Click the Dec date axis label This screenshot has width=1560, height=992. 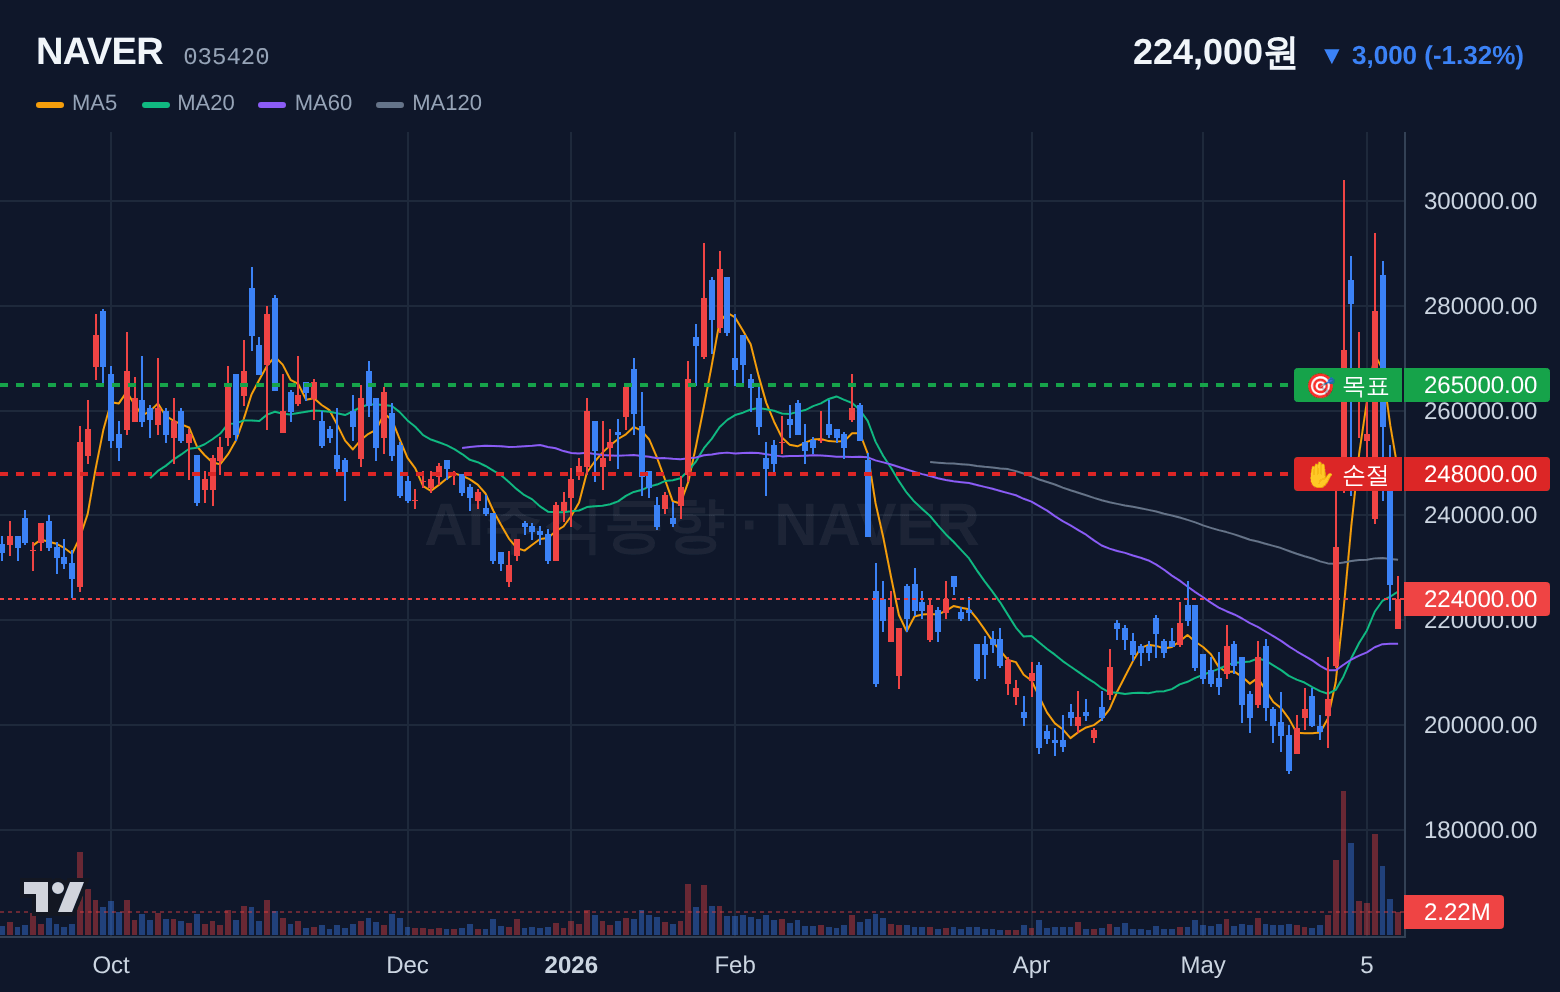(407, 965)
